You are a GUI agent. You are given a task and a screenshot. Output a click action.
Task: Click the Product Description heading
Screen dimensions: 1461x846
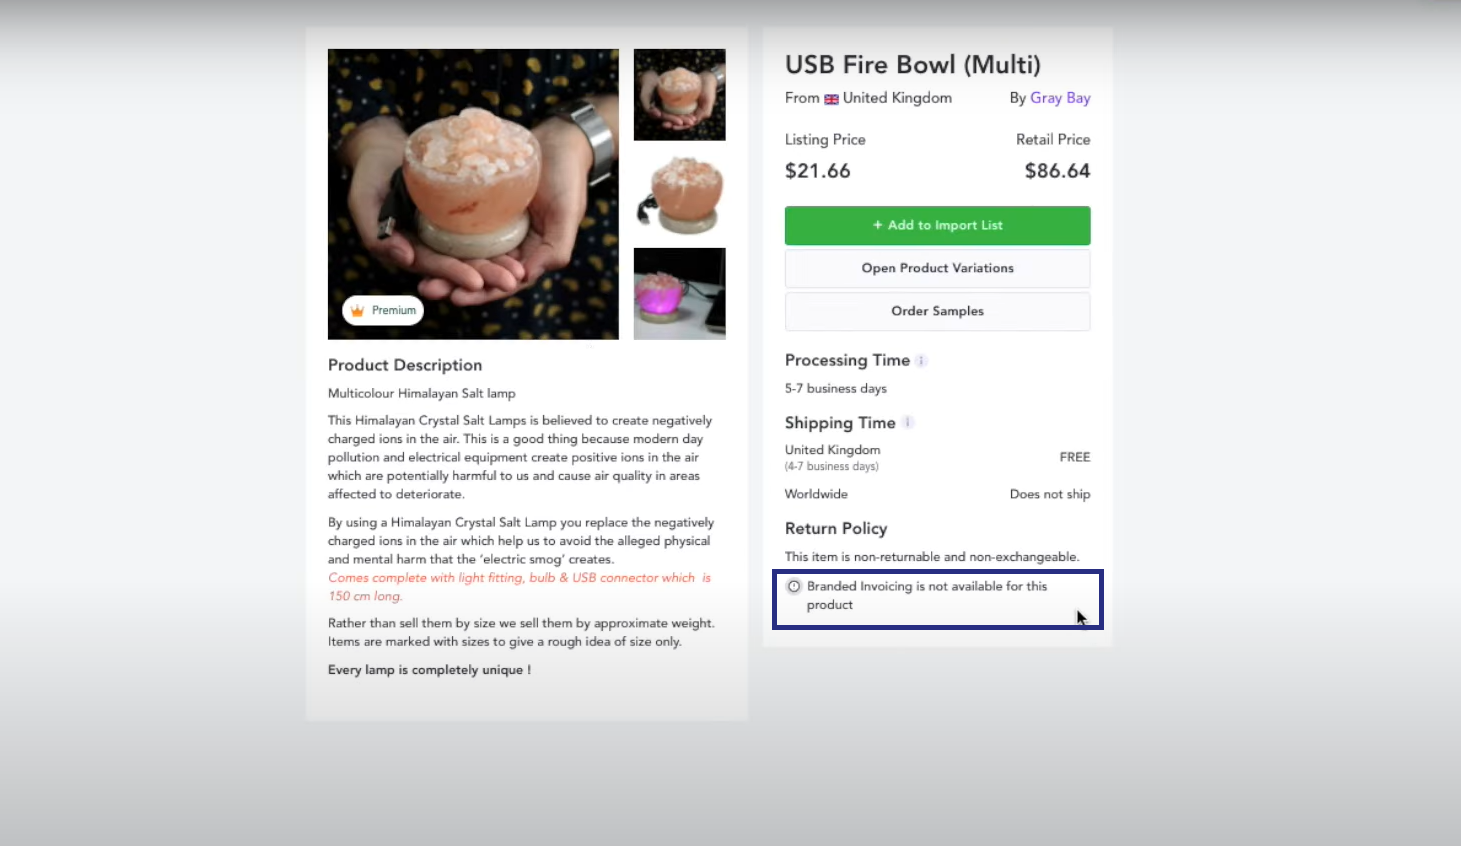(405, 365)
